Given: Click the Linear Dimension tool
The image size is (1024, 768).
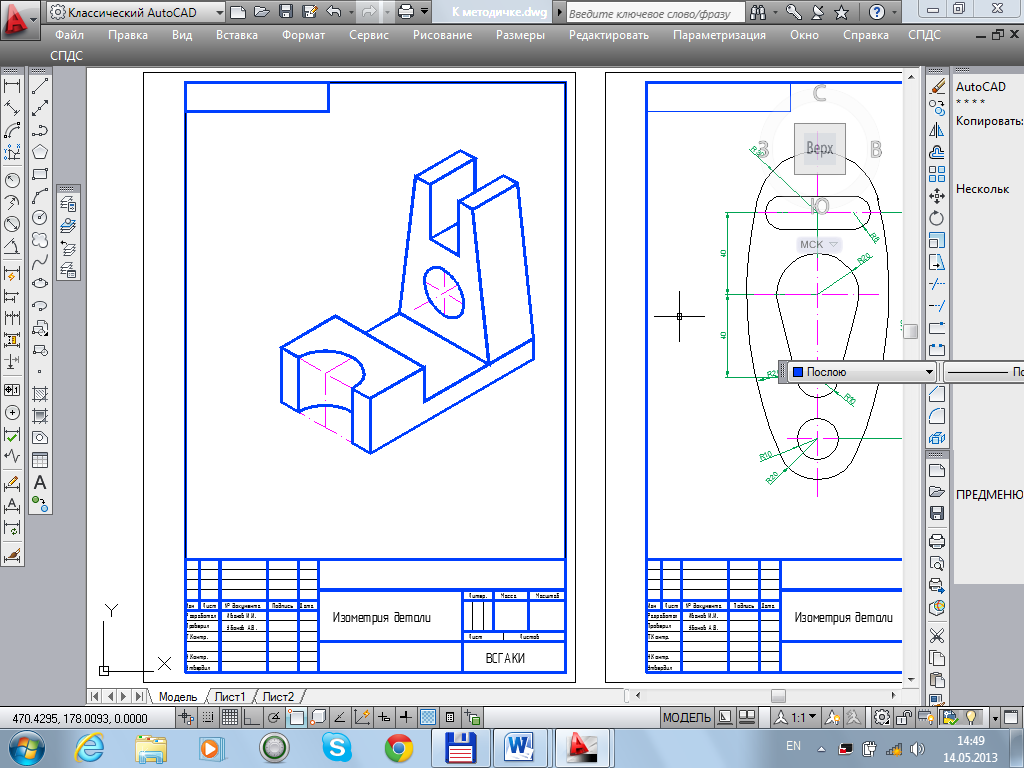Looking at the screenshot, I should (12, 86).
